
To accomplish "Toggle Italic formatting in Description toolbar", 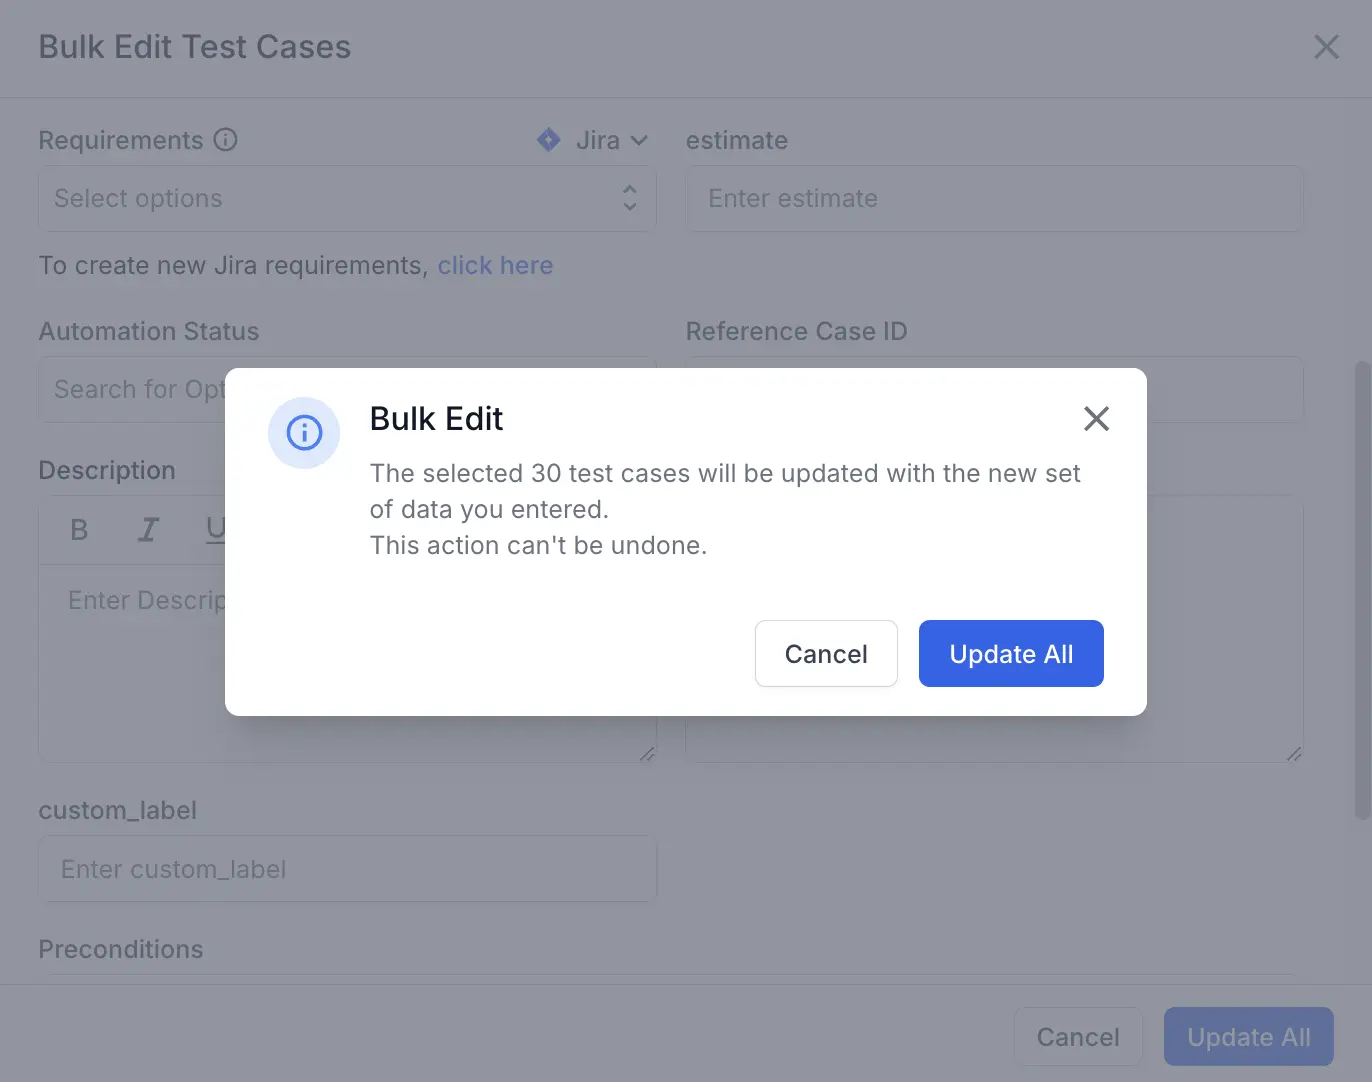I will 148,530.
